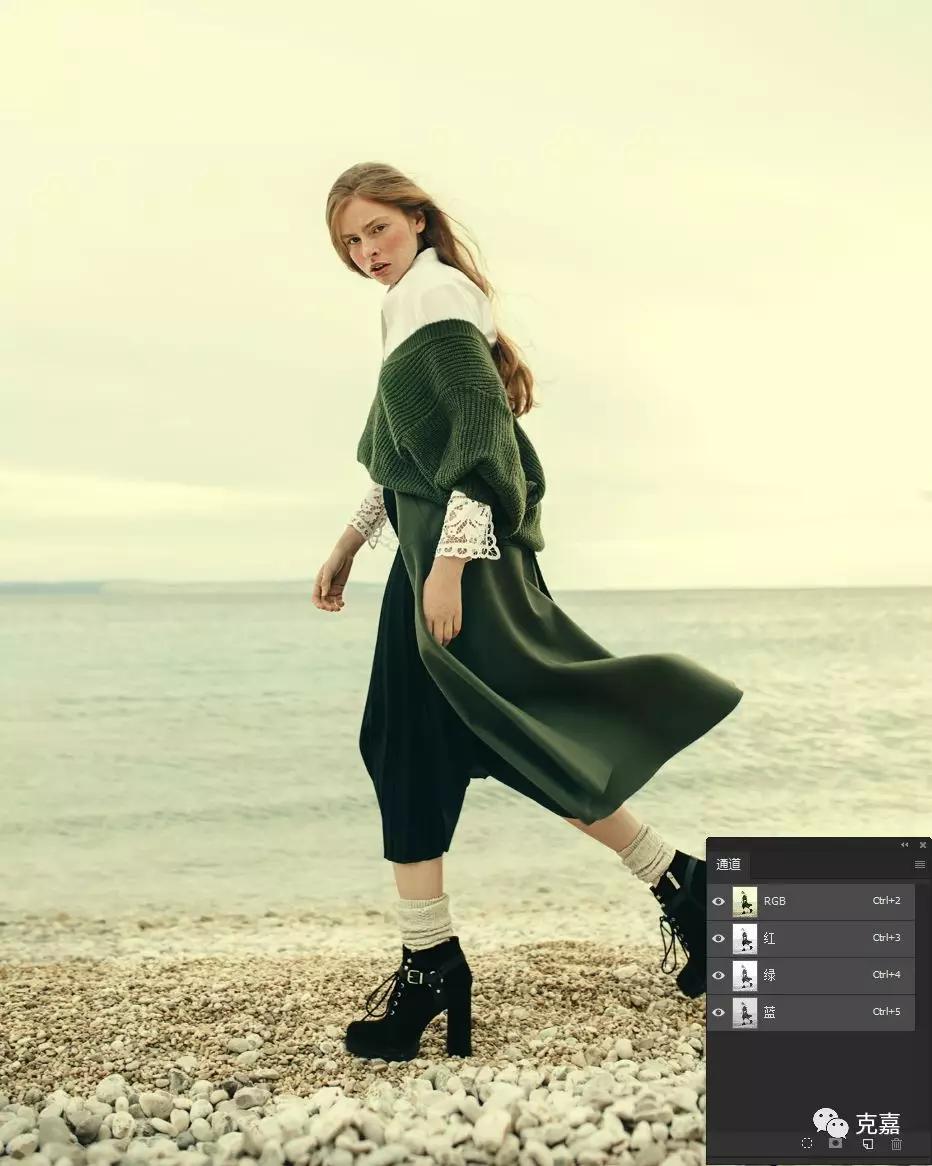Hide the RGB composite channel eye

coord(719,901)
